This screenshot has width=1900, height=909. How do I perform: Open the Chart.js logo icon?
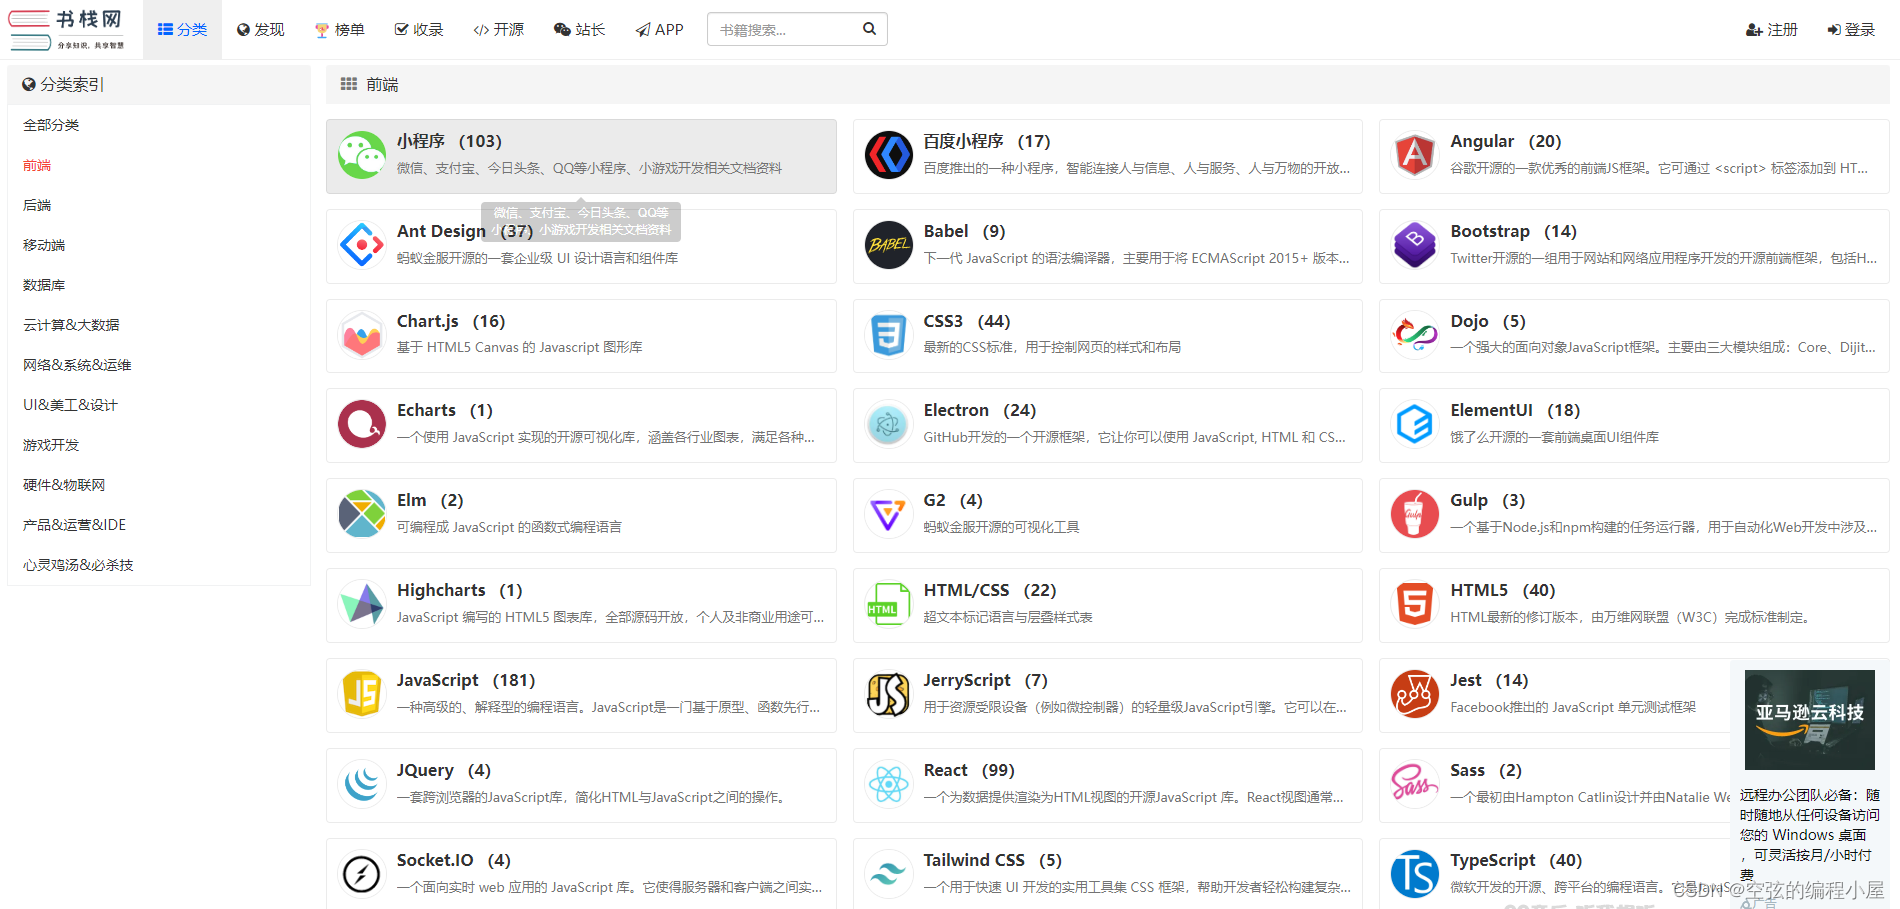(x=362, y=335)
